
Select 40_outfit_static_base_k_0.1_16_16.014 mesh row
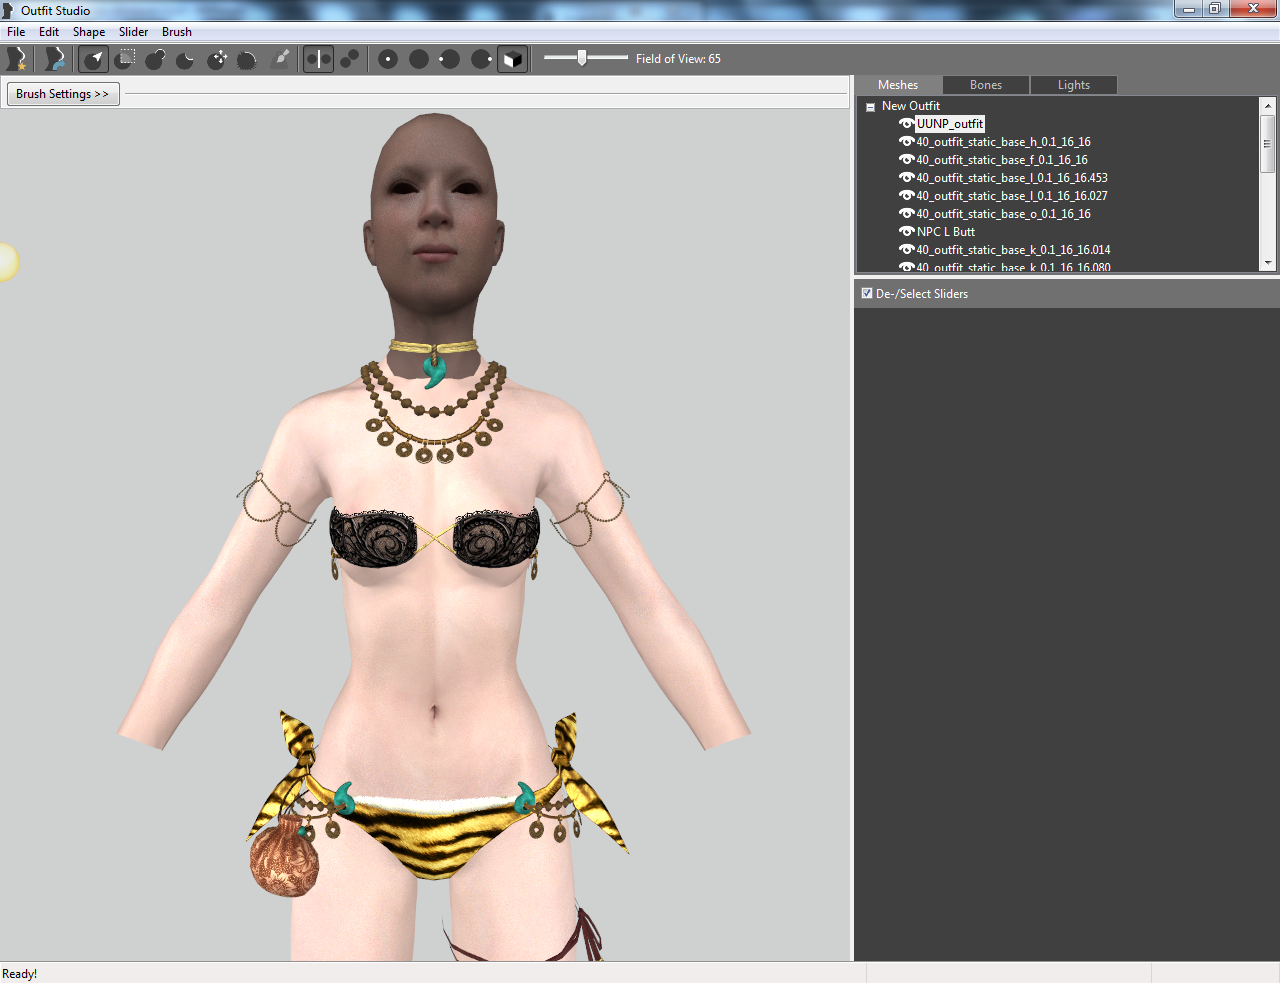[x=1013, y=250]
